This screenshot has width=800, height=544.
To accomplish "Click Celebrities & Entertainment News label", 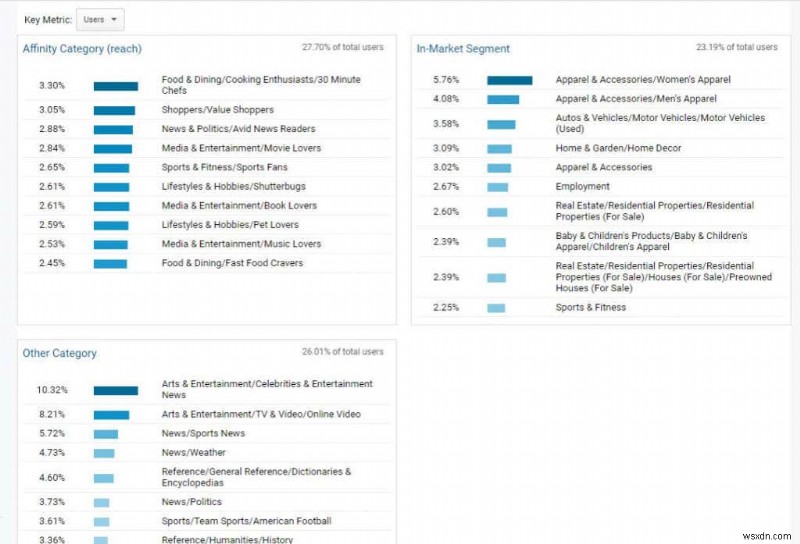I will [267, 389].
